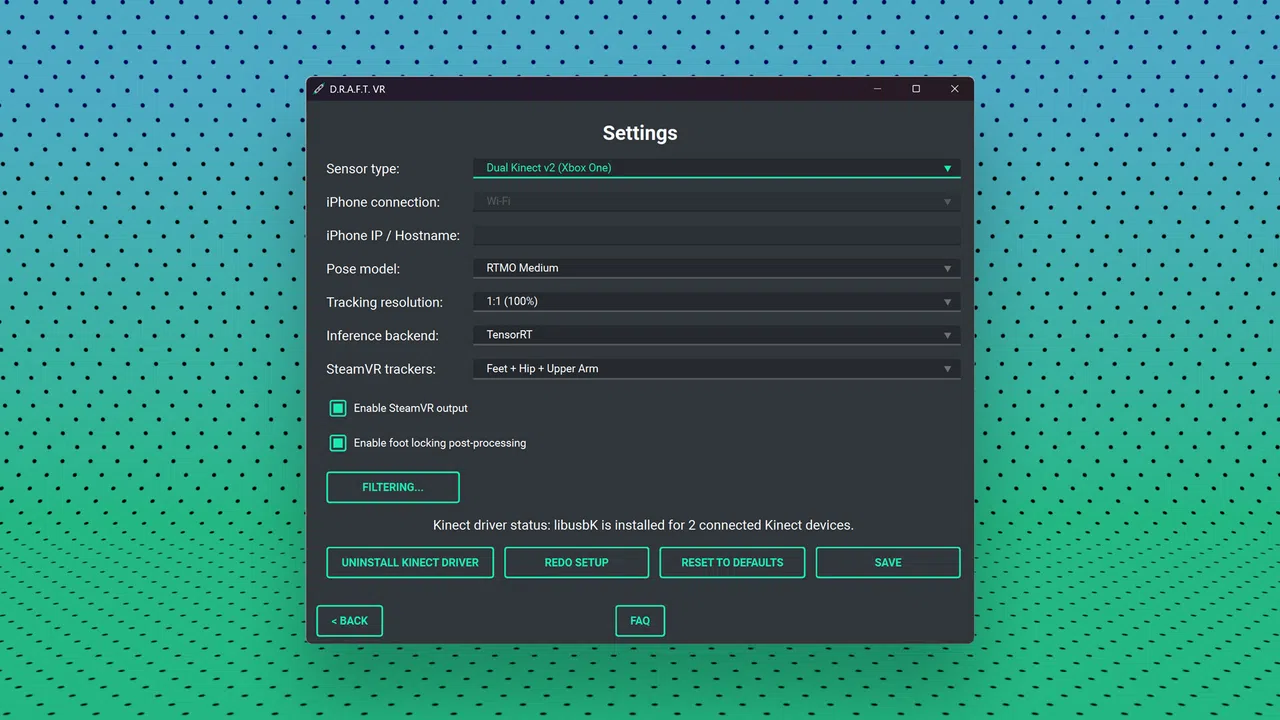Click Reset to Defaults button
This screenshot has height=720, width=1280.
click(732, 562)
